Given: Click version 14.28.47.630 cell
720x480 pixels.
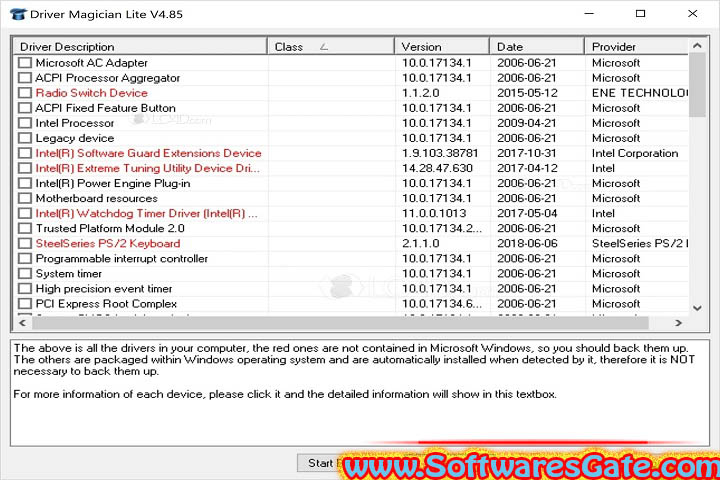Looking at the screenshot, I should click(437, 168).
